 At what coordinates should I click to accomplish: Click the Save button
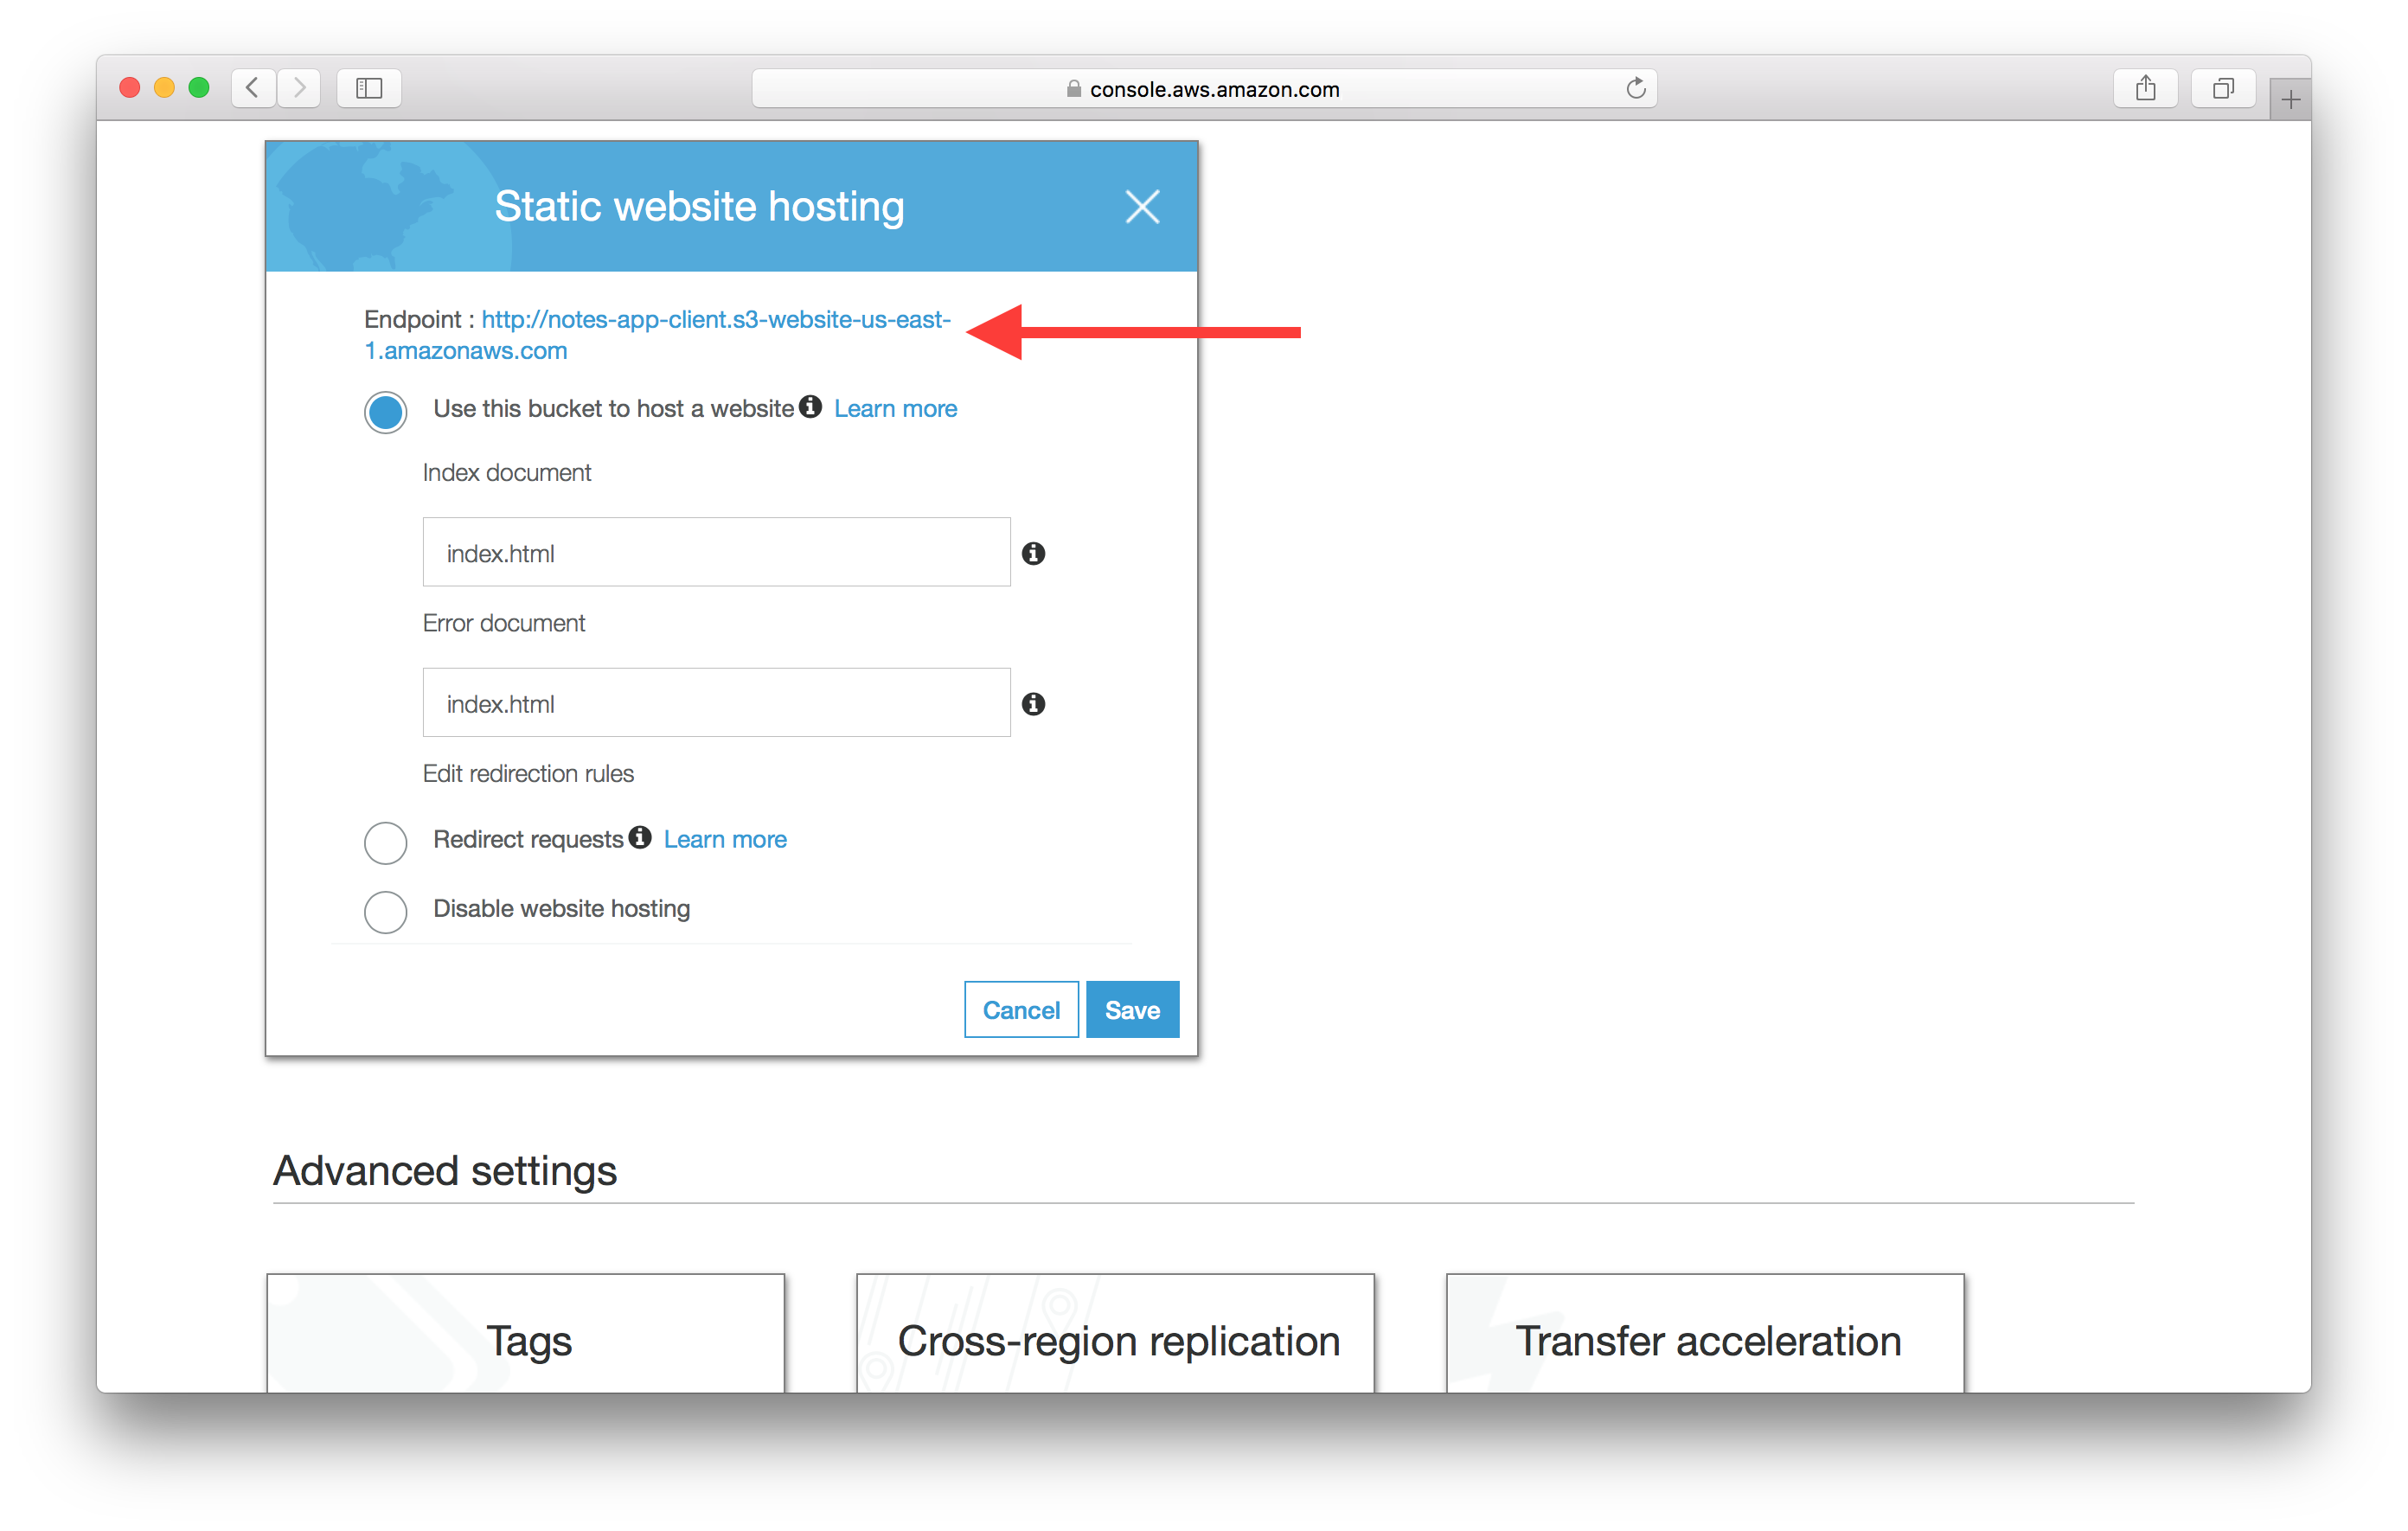1132,1008
